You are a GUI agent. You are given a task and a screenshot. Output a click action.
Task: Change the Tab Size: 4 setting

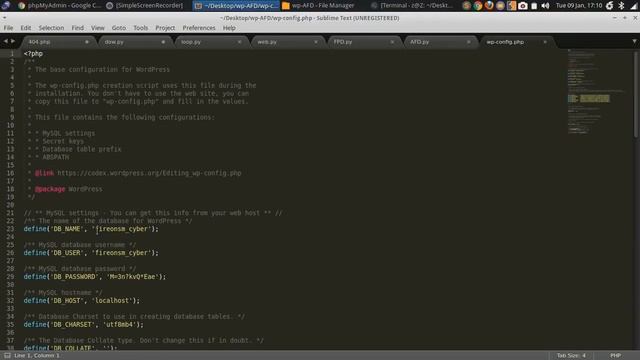(571, 356)
